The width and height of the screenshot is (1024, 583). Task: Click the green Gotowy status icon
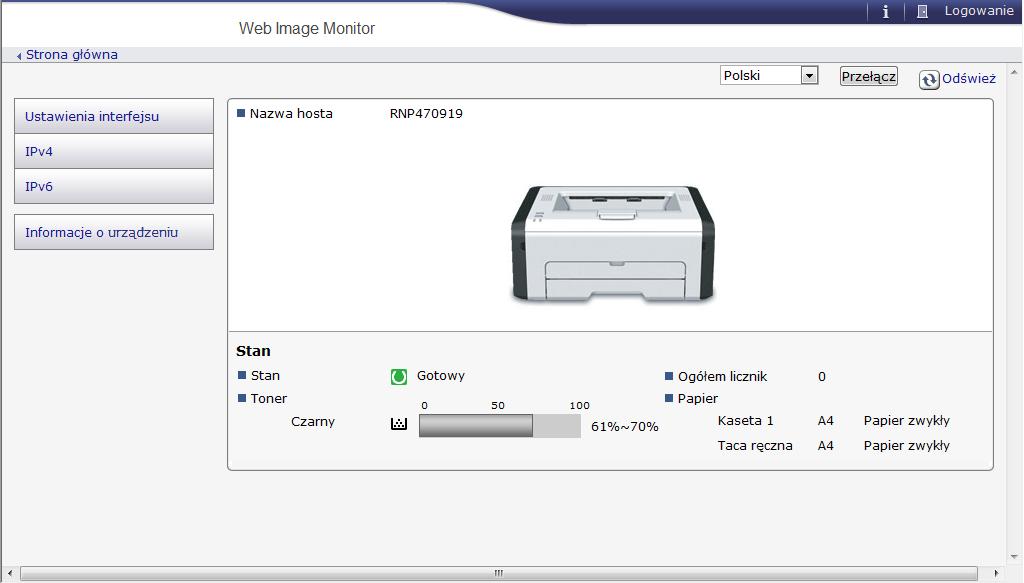point(398,377)
